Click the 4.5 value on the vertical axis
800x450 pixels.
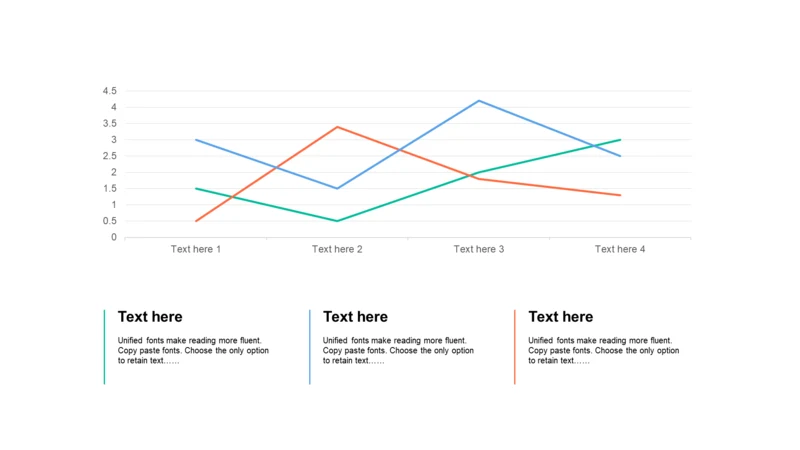109,91
